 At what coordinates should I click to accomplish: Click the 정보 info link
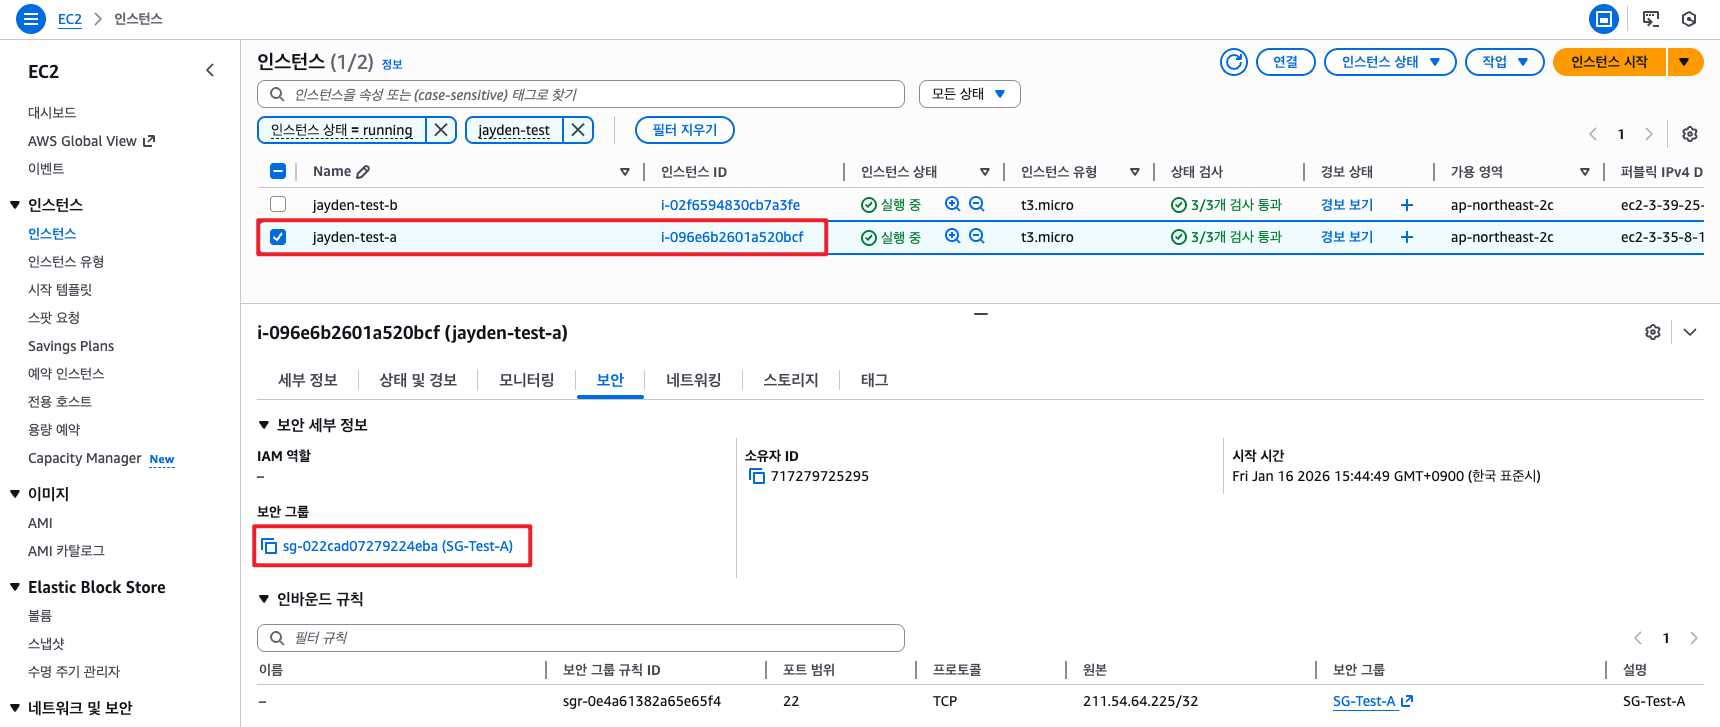click(392, 64)
